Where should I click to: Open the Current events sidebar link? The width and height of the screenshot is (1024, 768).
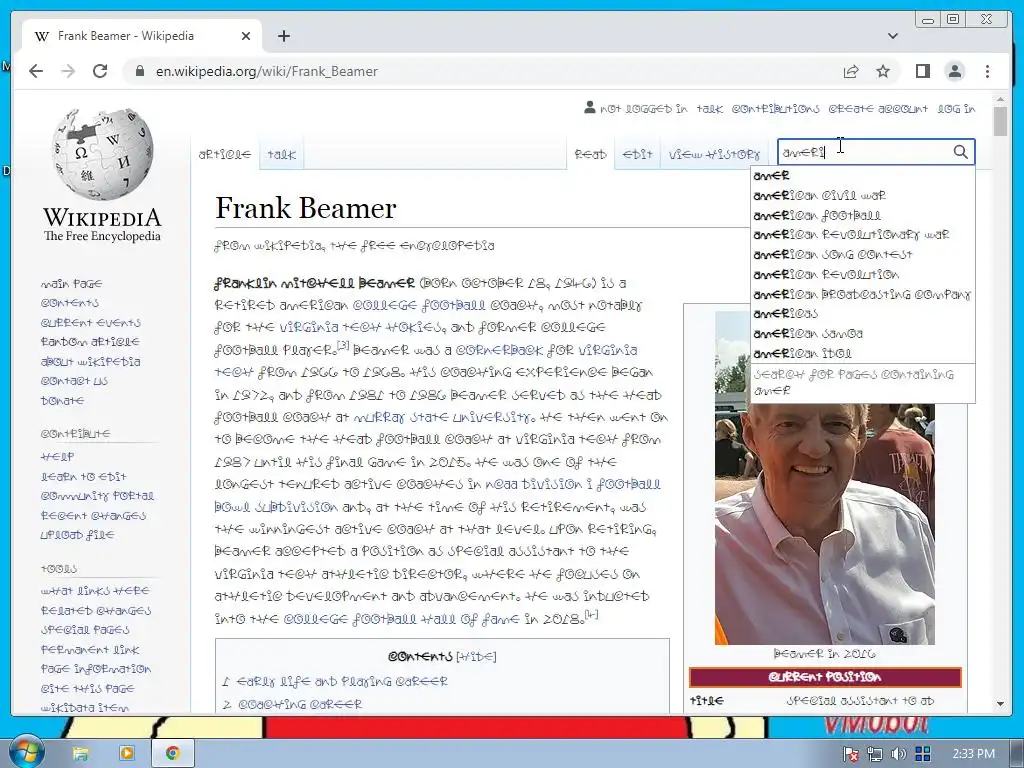pos(90,323)
